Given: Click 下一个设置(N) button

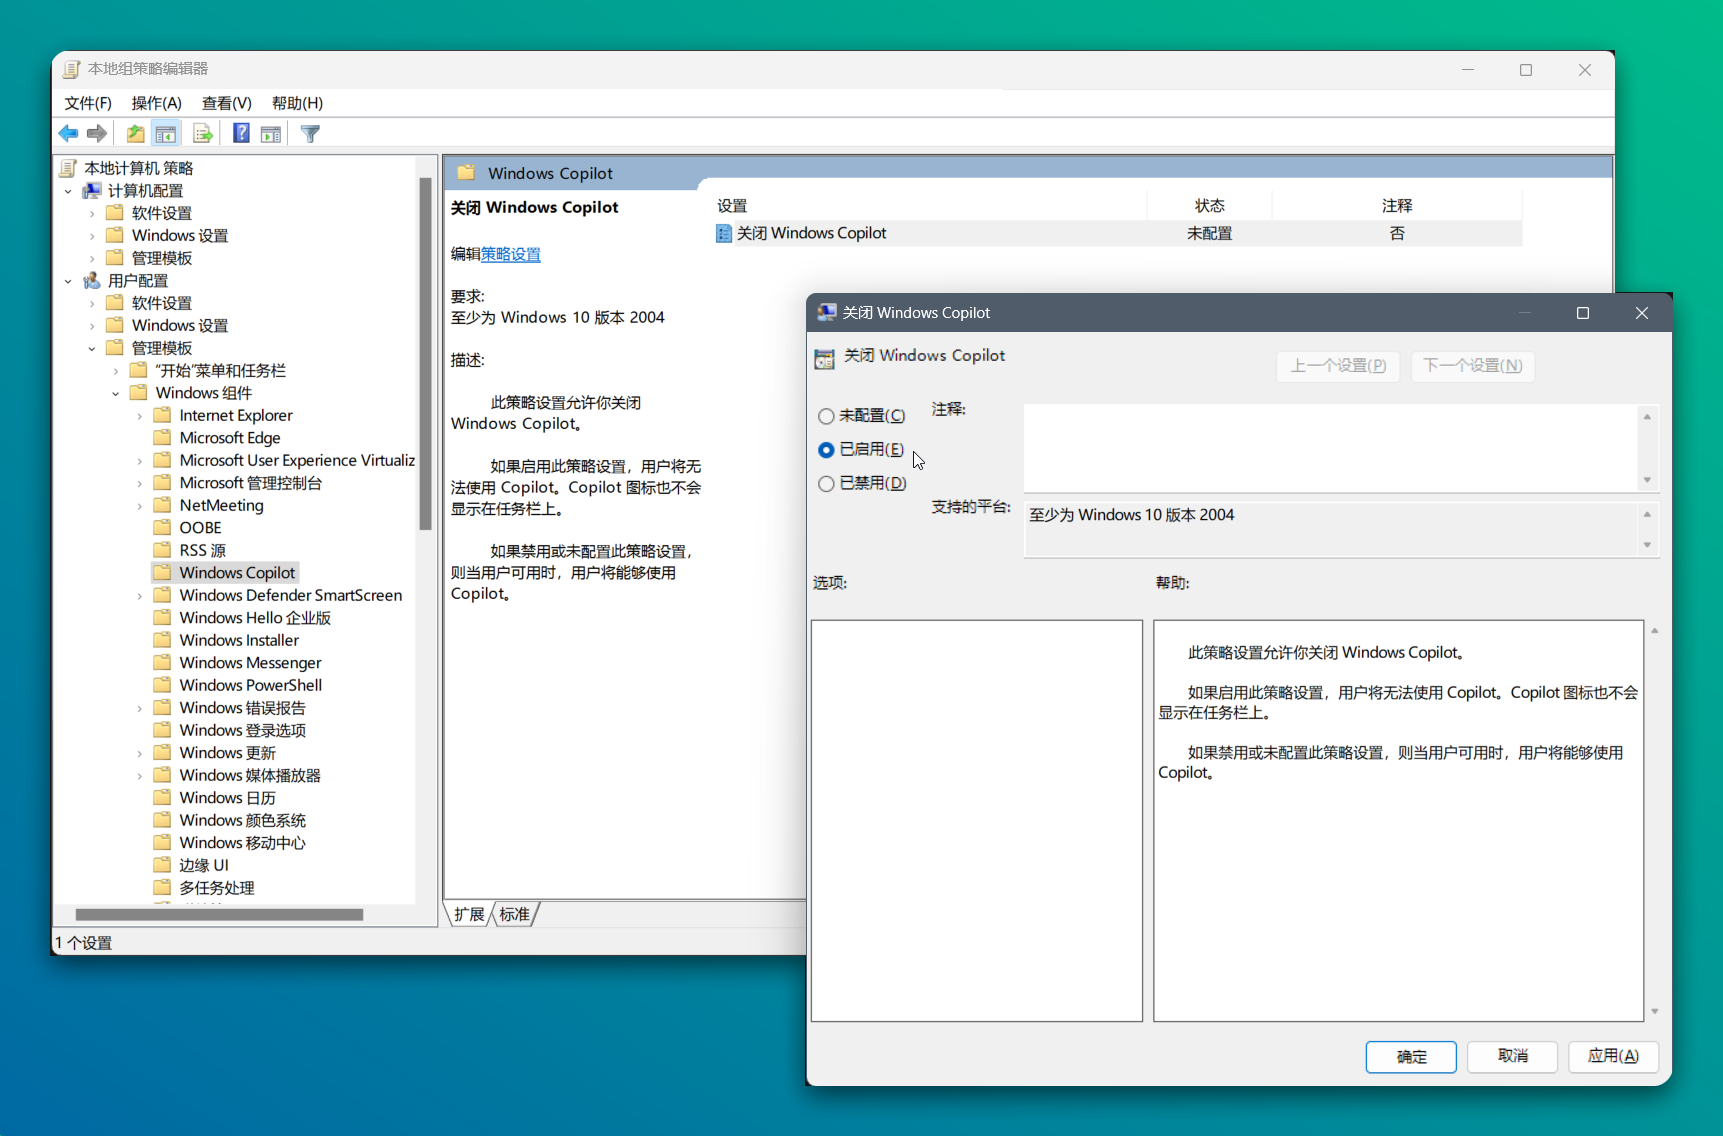Looking at the screenshot, I should (x=1473, y=366).
